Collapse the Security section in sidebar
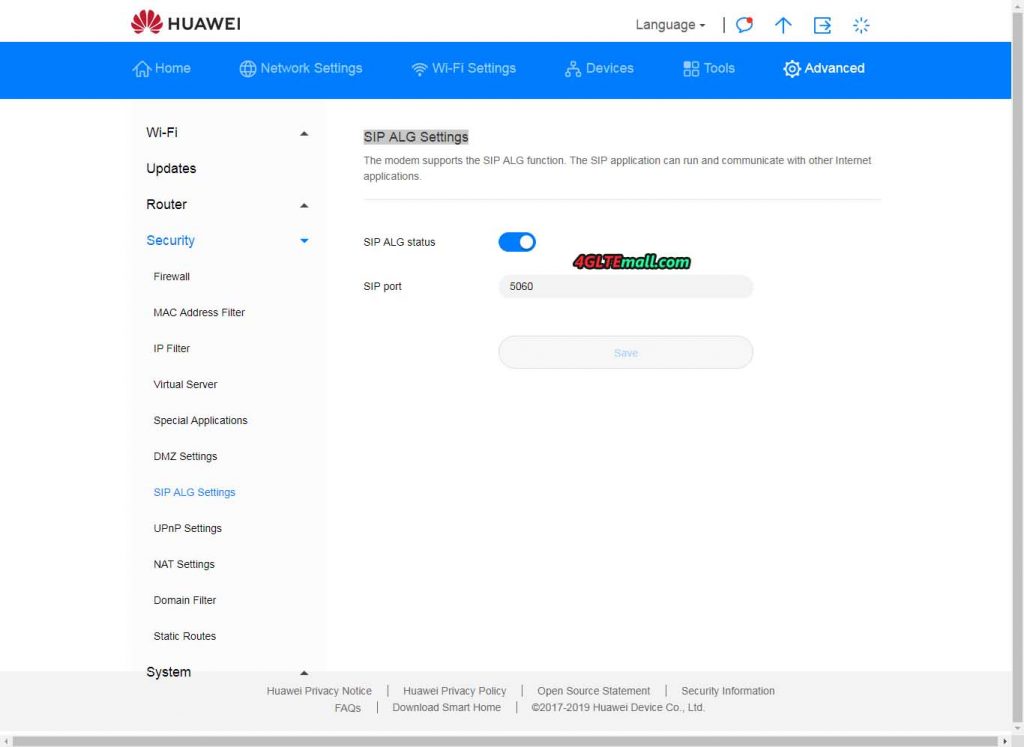This screenshot has width=1024, height=747. click(304, 240)
